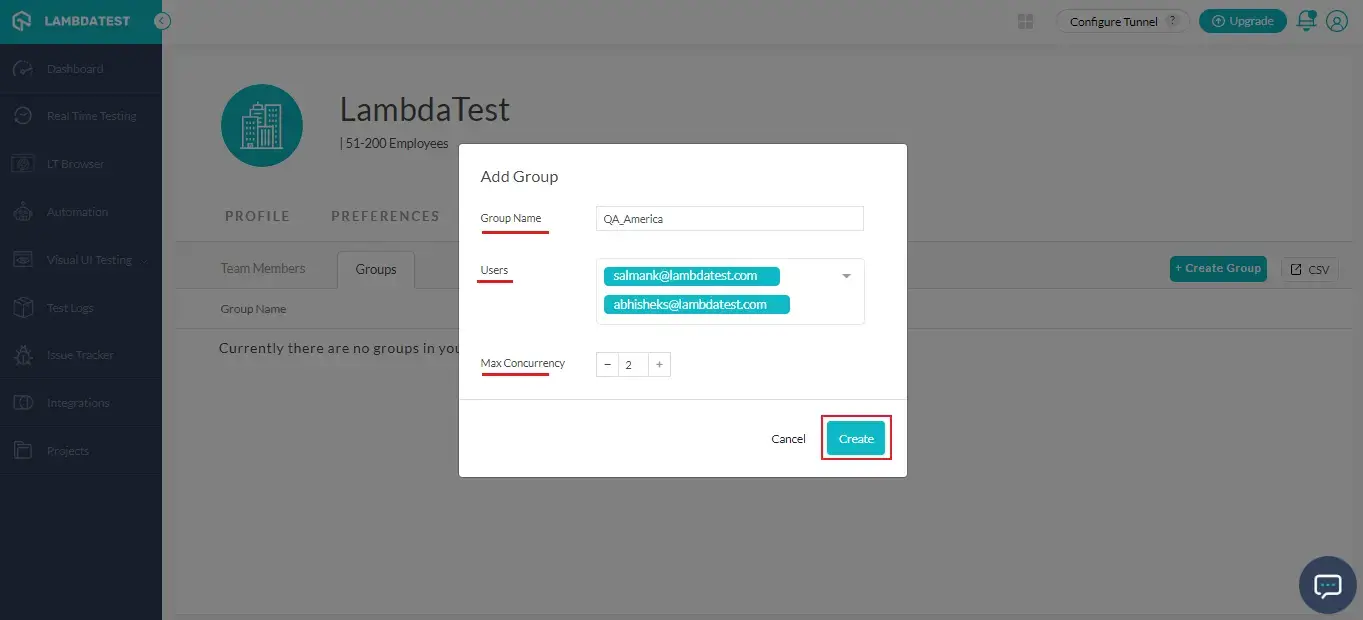The height and width of the screenshot is (620, 1363).
Task: Open the user profile avatar icon
Action: 1337,21
